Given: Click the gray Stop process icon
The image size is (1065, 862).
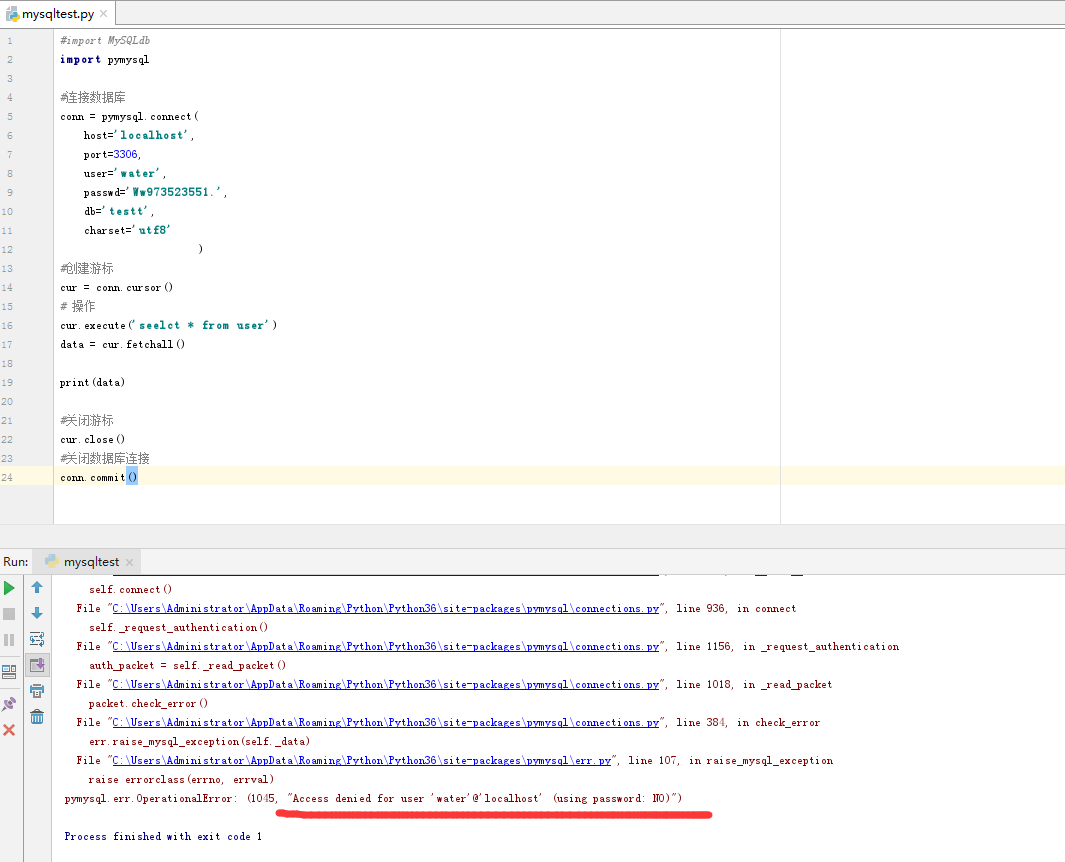Looking at the screenshot, I should pos(10,614).
